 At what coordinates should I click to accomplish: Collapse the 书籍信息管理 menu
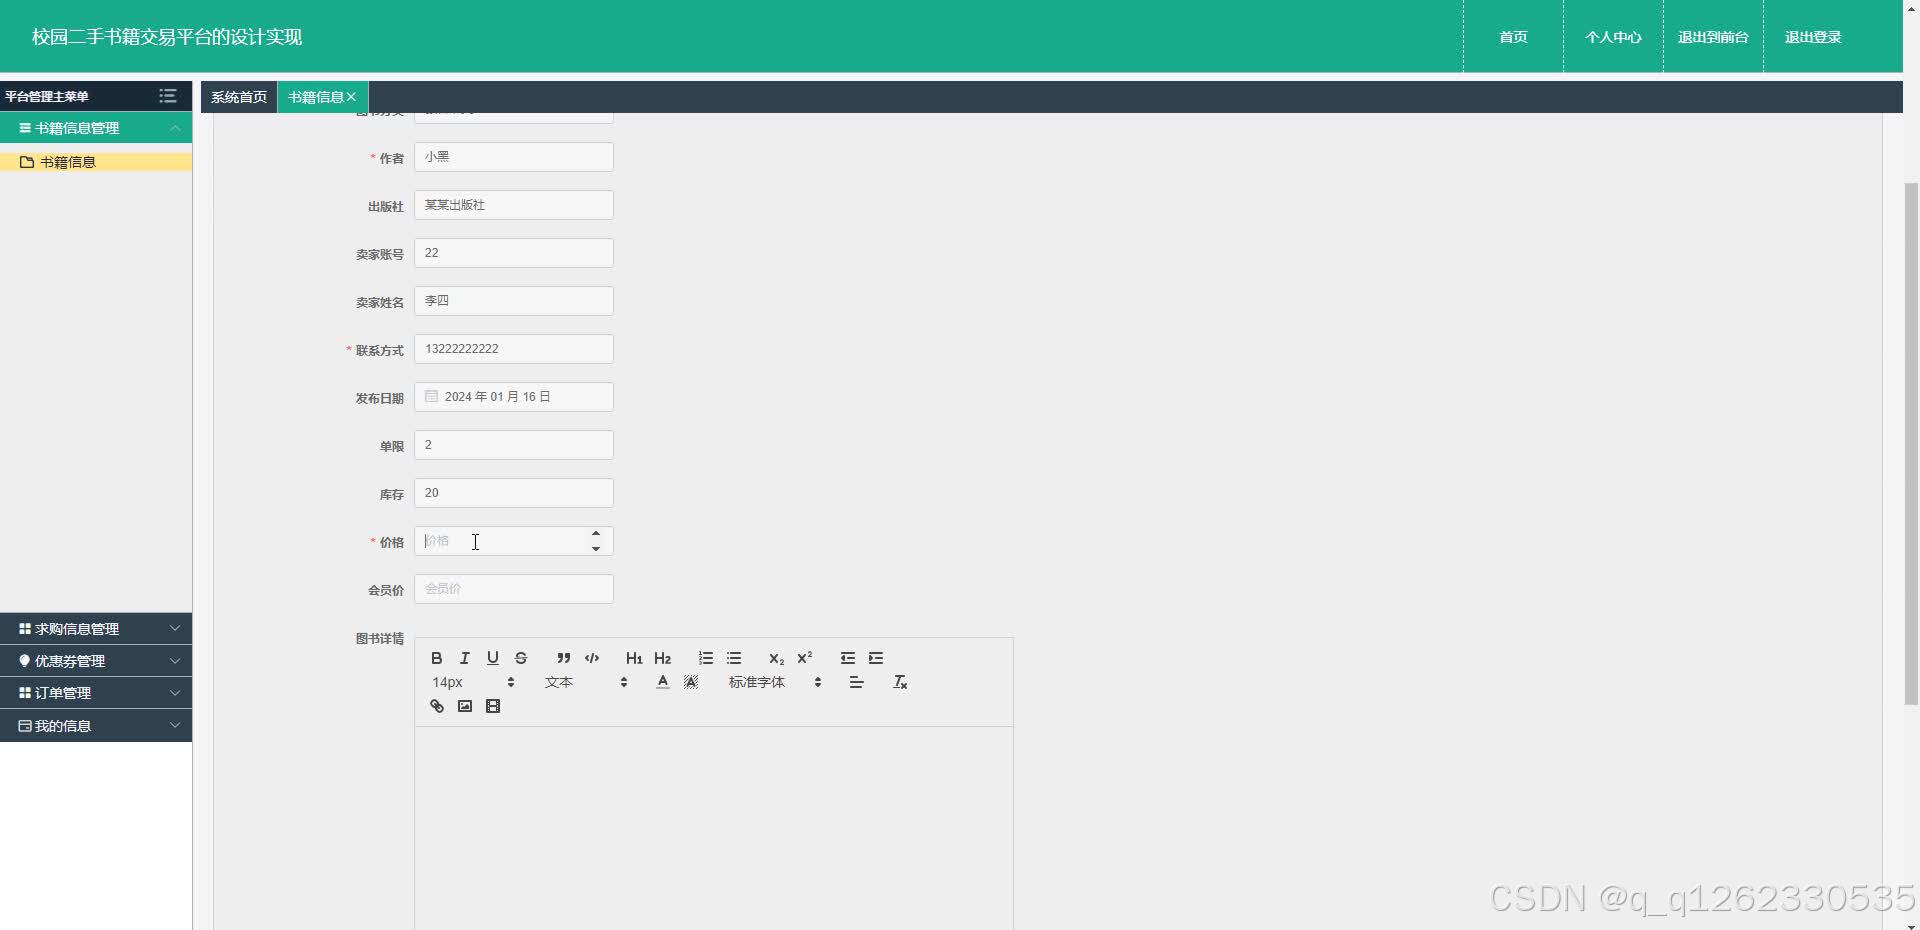(96, 128)
